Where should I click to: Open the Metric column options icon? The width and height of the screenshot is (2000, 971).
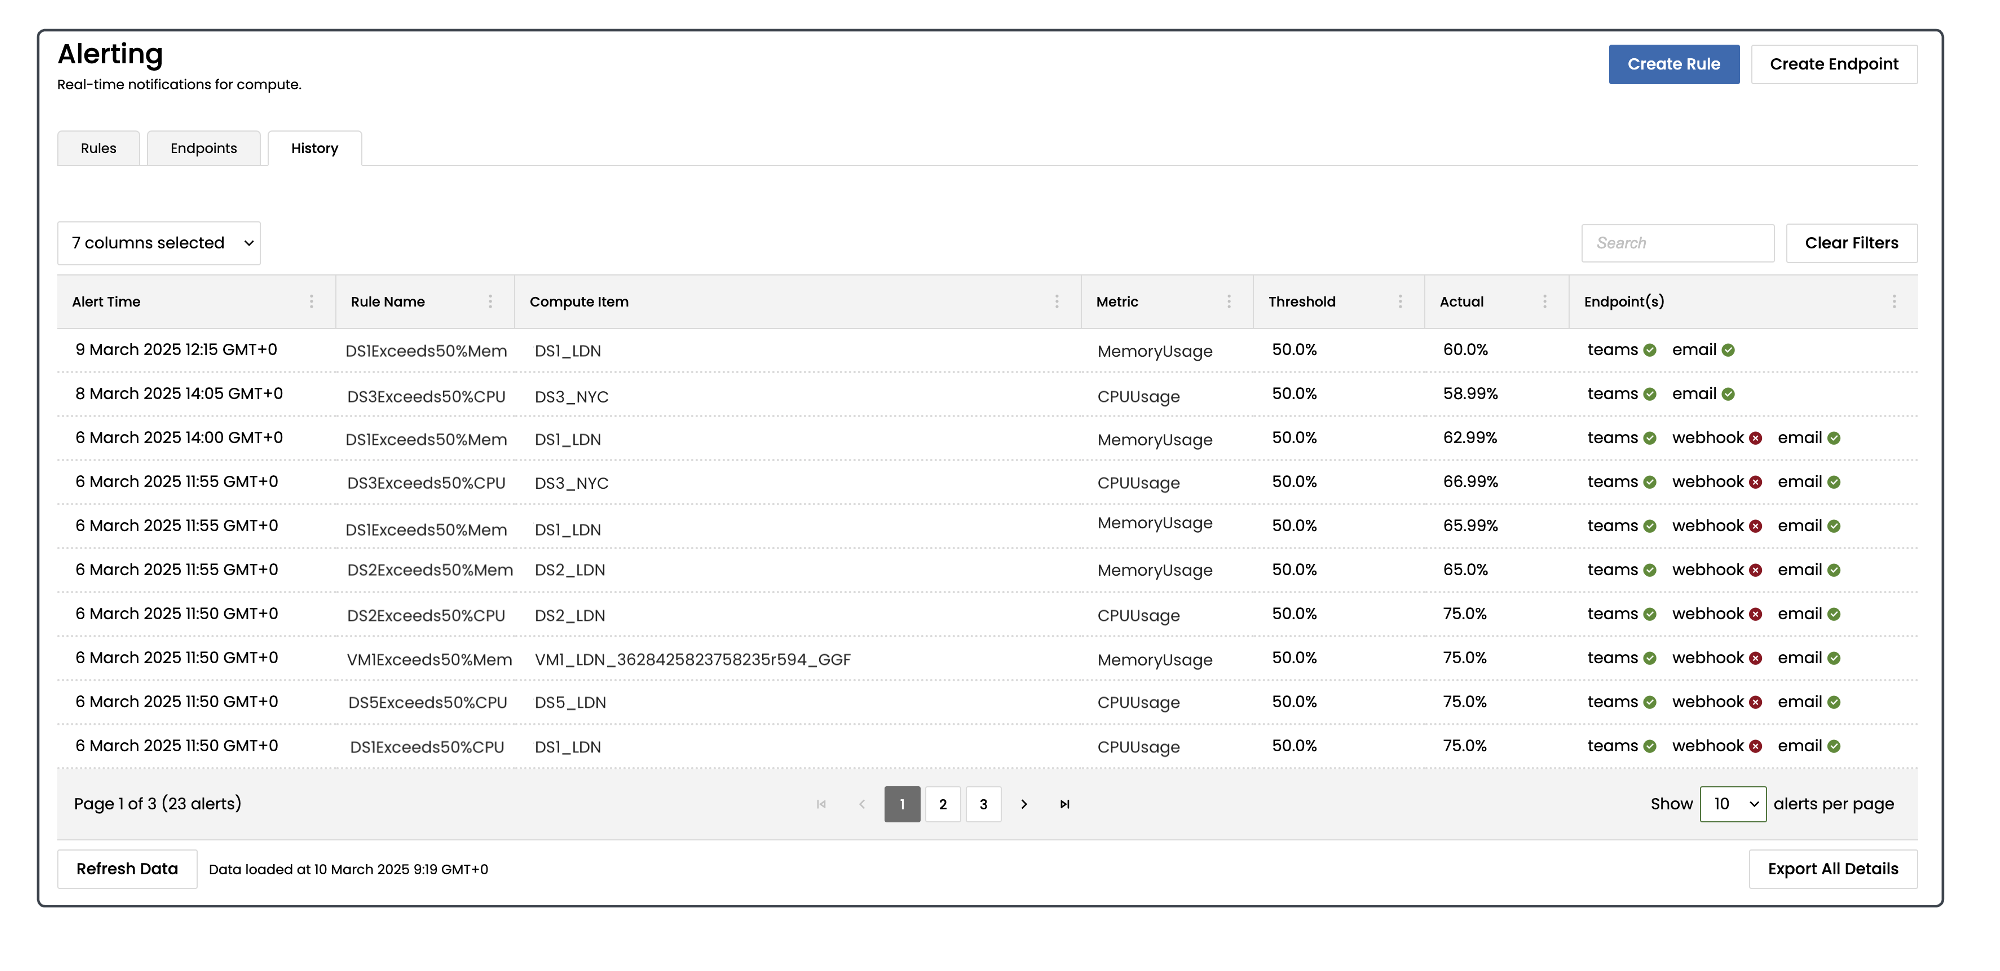coord(1229,302)
